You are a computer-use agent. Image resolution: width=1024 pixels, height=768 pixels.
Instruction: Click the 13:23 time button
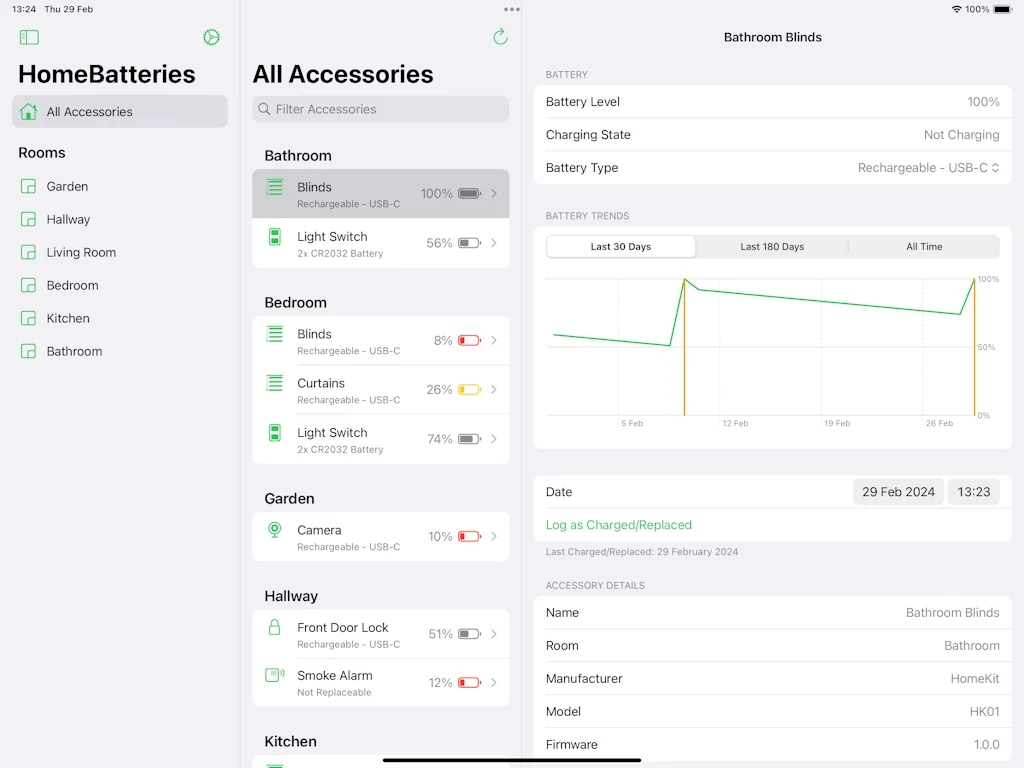click(973, 492)
